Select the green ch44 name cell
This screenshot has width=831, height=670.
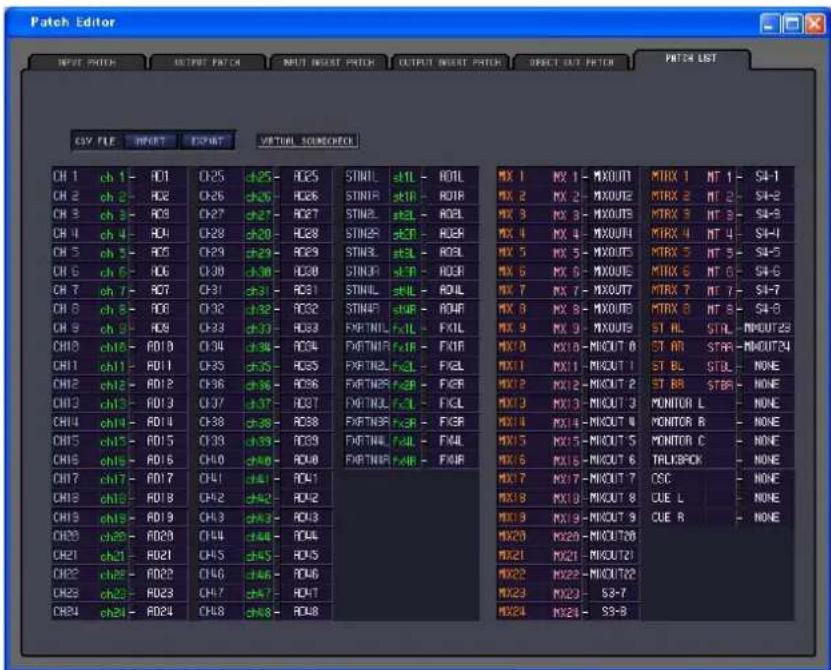(x=259, y=536)
